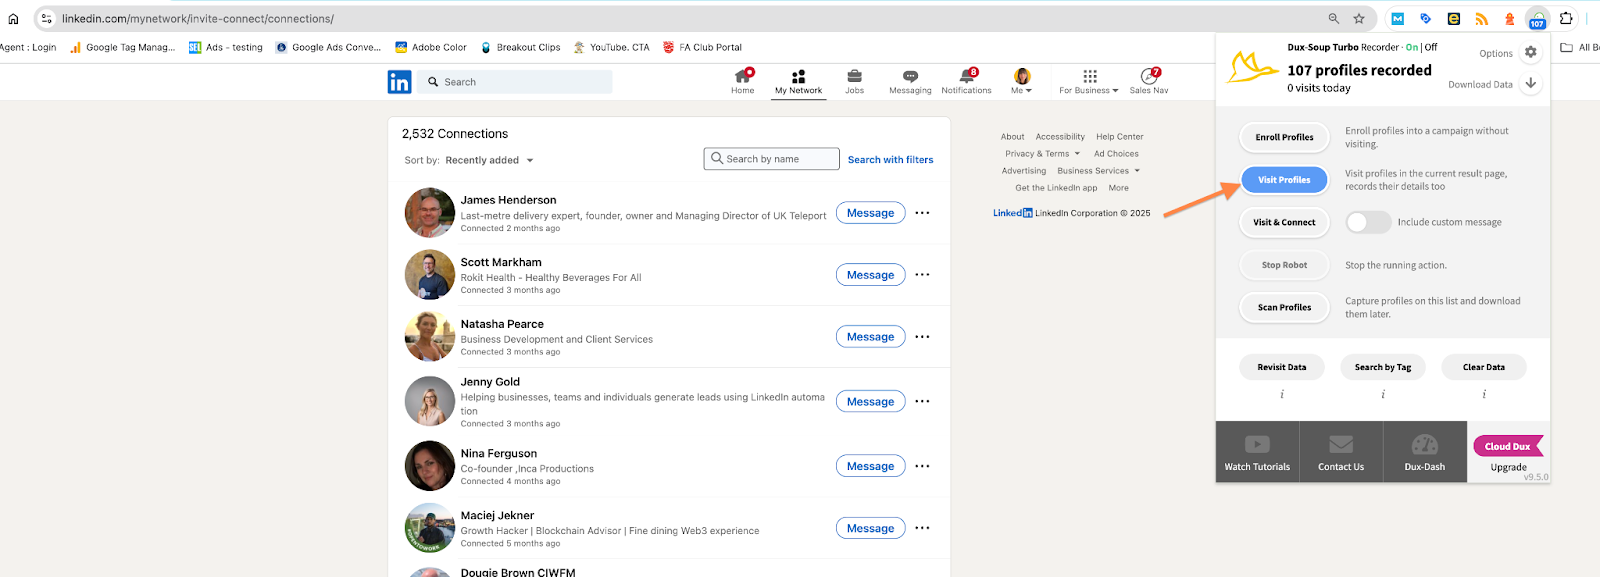Open info icon under Clear Data
This screenshot has height=577, width=1600.
pyautogui.click(x=1484, y=394)
